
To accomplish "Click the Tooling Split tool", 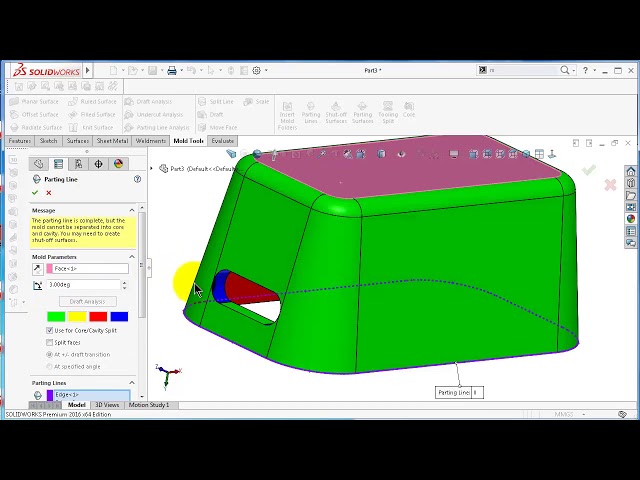I will [388, 113].
